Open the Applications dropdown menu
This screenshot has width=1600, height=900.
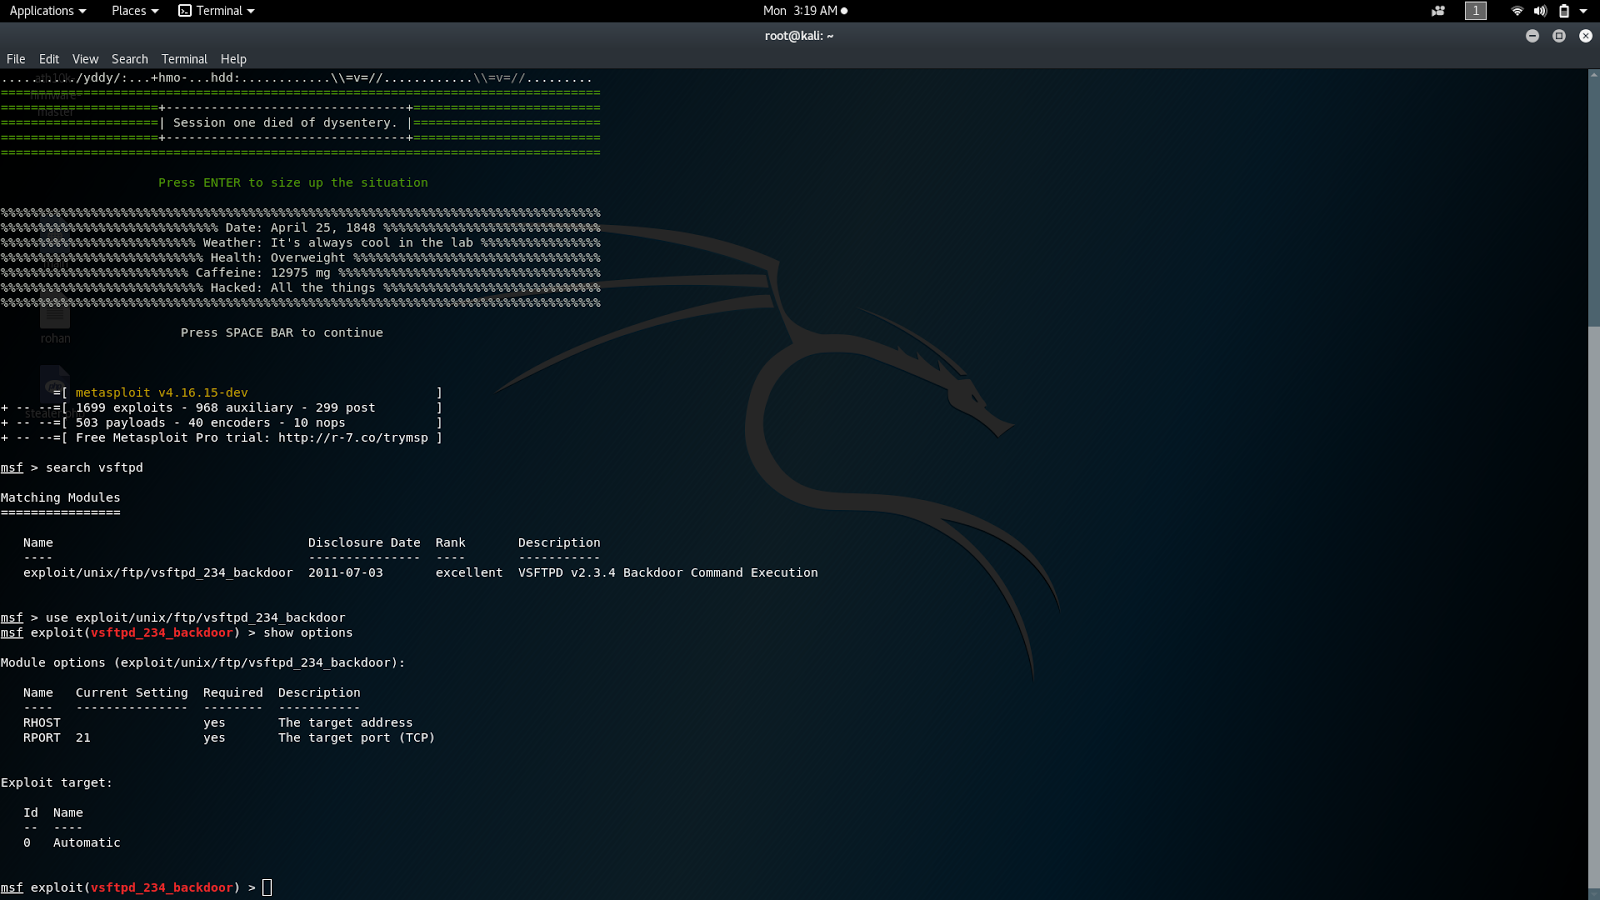(x=42, y=11)
